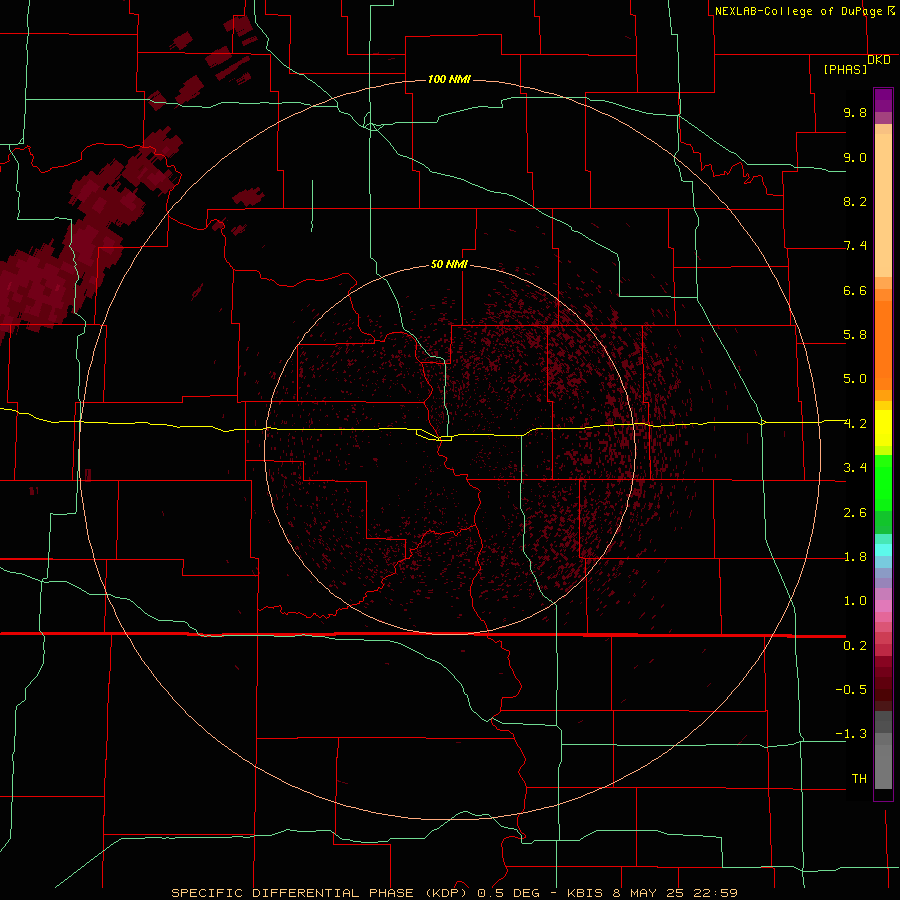Viewport: 900px width, 900px height.
Task: Pick the gray segment beside TH
Action: [883, 768]
